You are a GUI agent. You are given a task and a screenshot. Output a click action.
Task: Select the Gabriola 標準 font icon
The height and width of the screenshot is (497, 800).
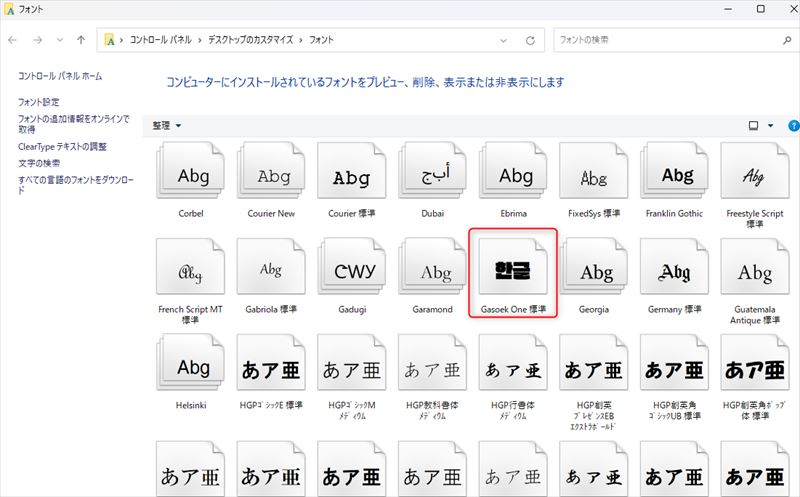pyautogui.click(x=271, y=266)
